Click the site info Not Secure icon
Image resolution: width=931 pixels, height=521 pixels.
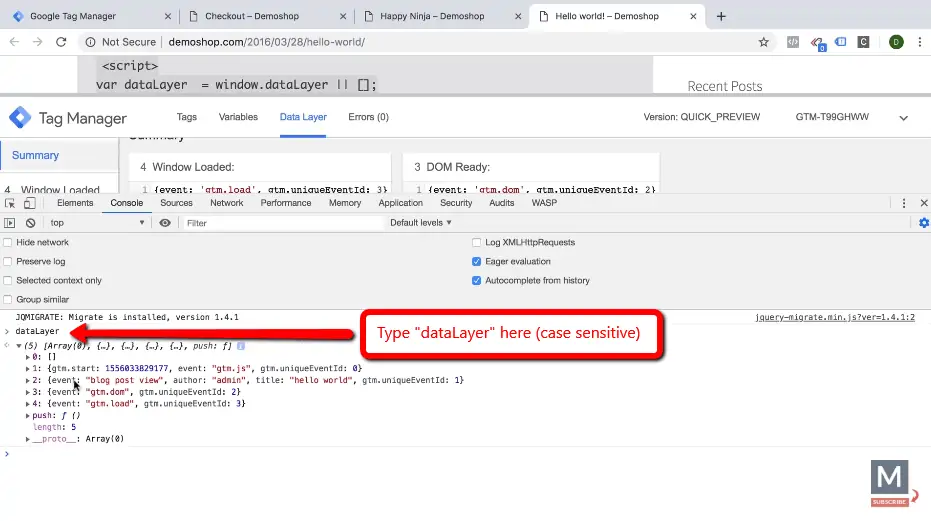(x=90, y=42)
